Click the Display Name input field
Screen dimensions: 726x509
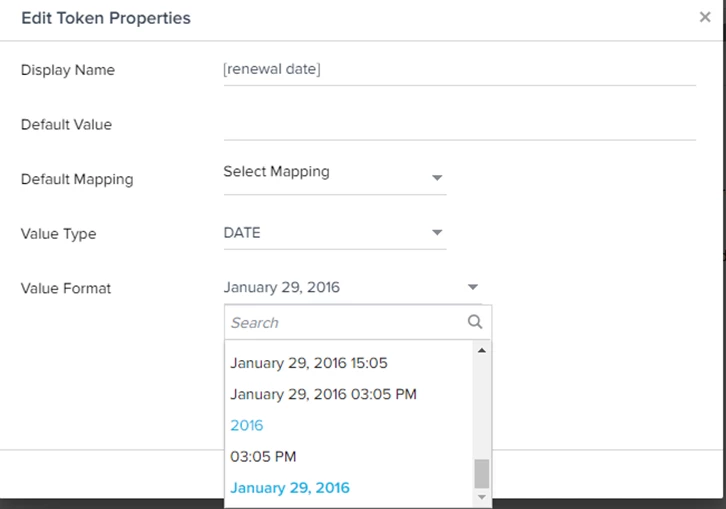(459, 70)
